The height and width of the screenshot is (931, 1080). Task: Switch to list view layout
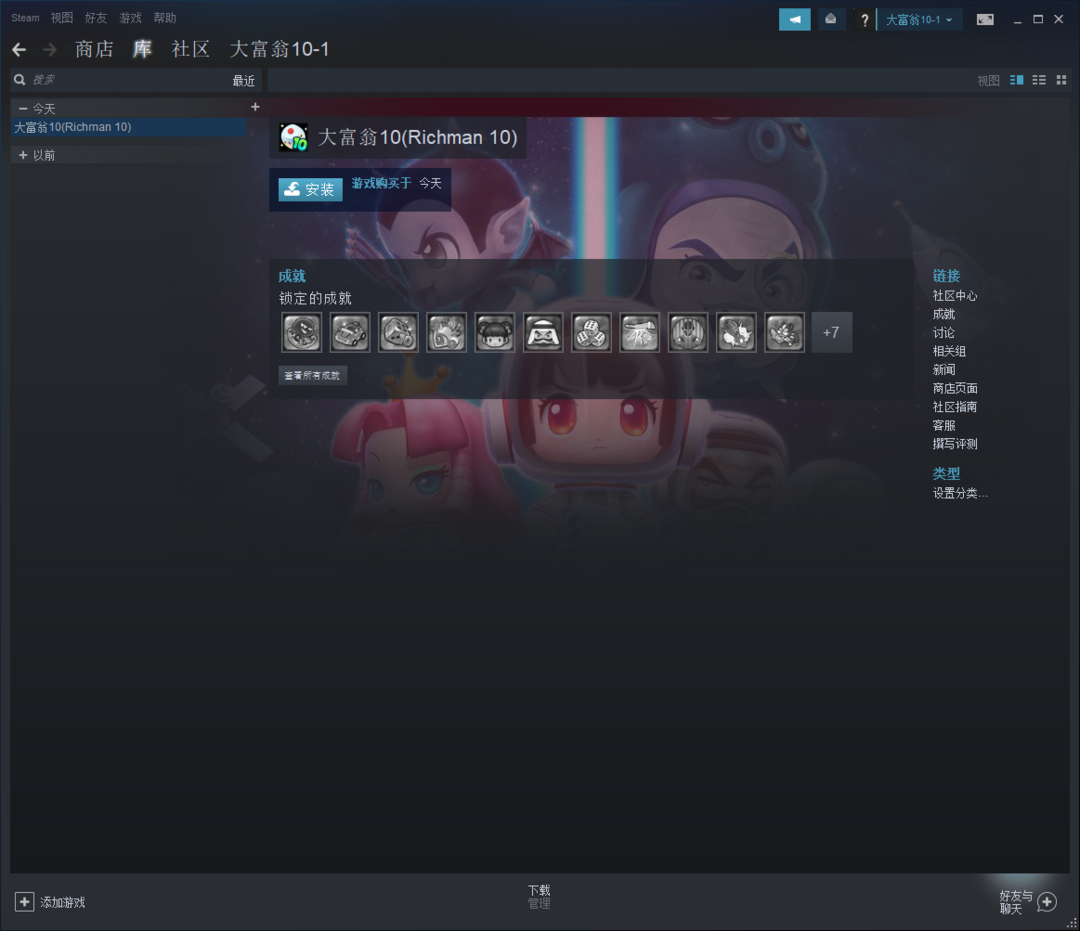tap(1039, 80)
